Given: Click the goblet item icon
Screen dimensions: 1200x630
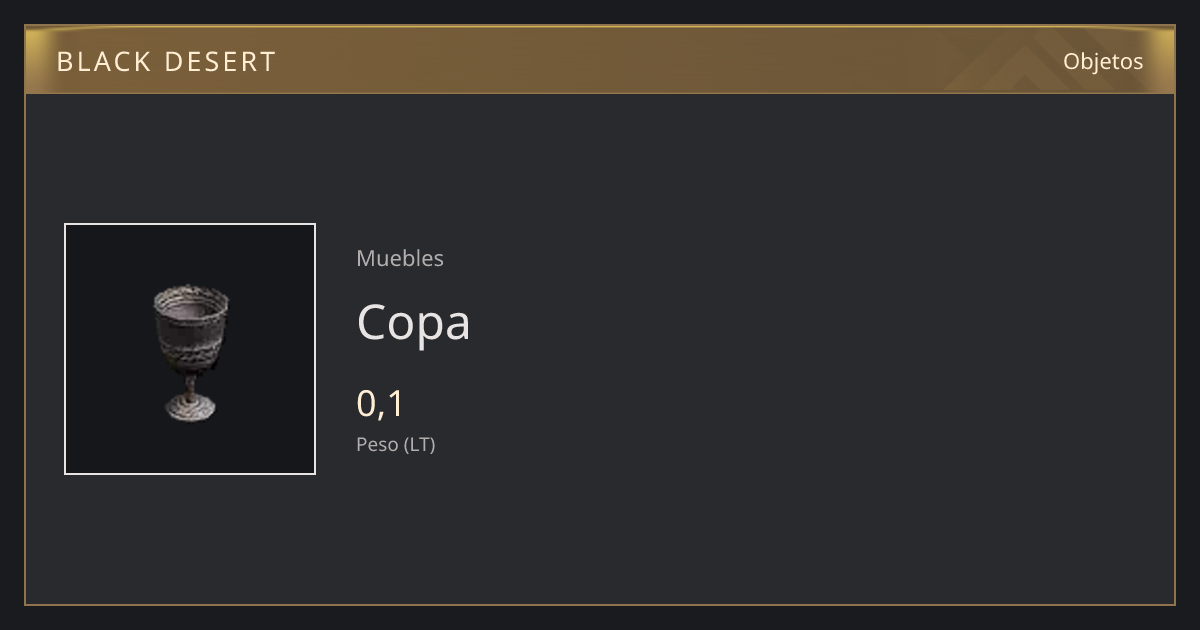Looking at the screenshot, I should 190,351.
